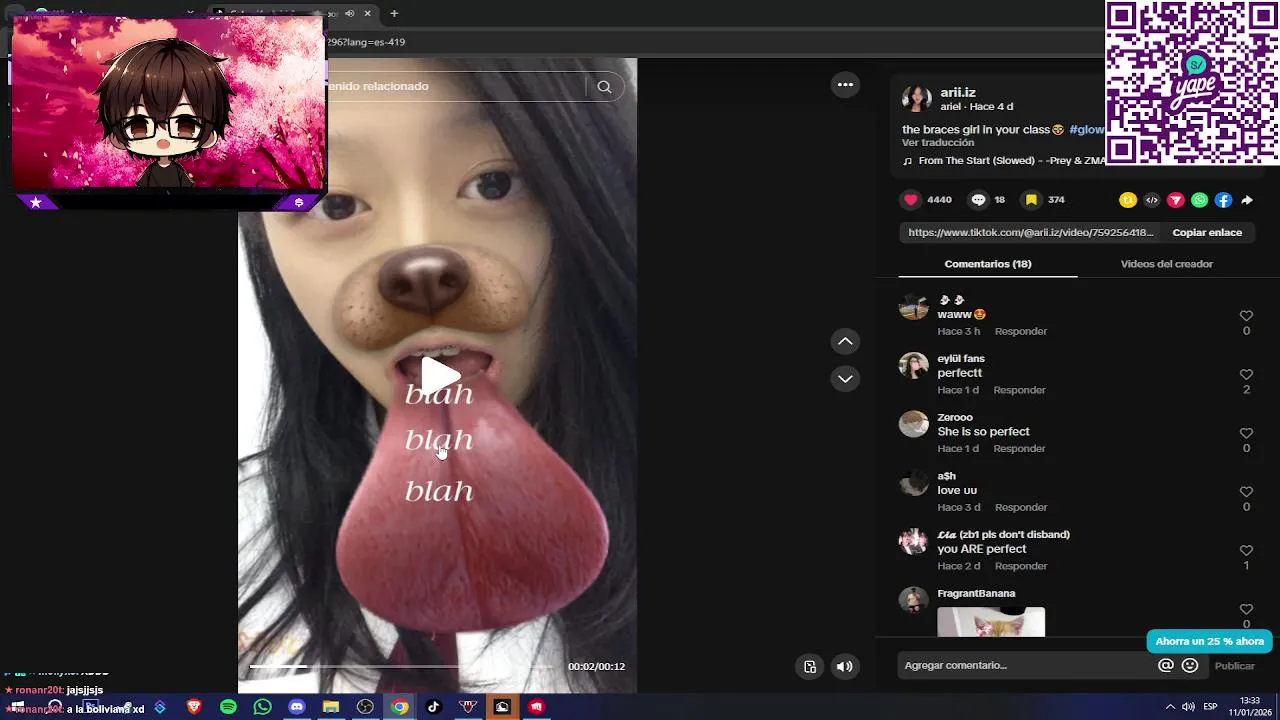Image resolution: width=1280 pixels, height=720 pixels.
Task: Reply to Zerooo's comment
Action: point(1019,449)
